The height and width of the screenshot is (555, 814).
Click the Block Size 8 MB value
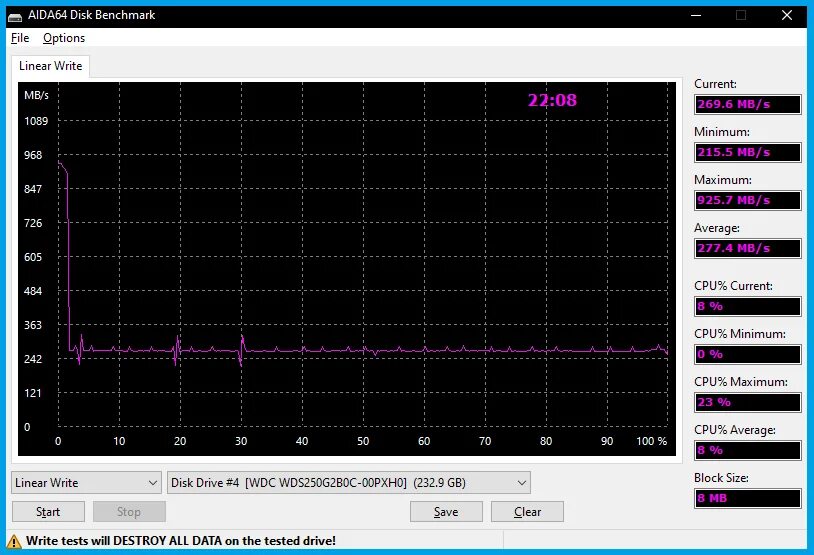tap(748, 498)
